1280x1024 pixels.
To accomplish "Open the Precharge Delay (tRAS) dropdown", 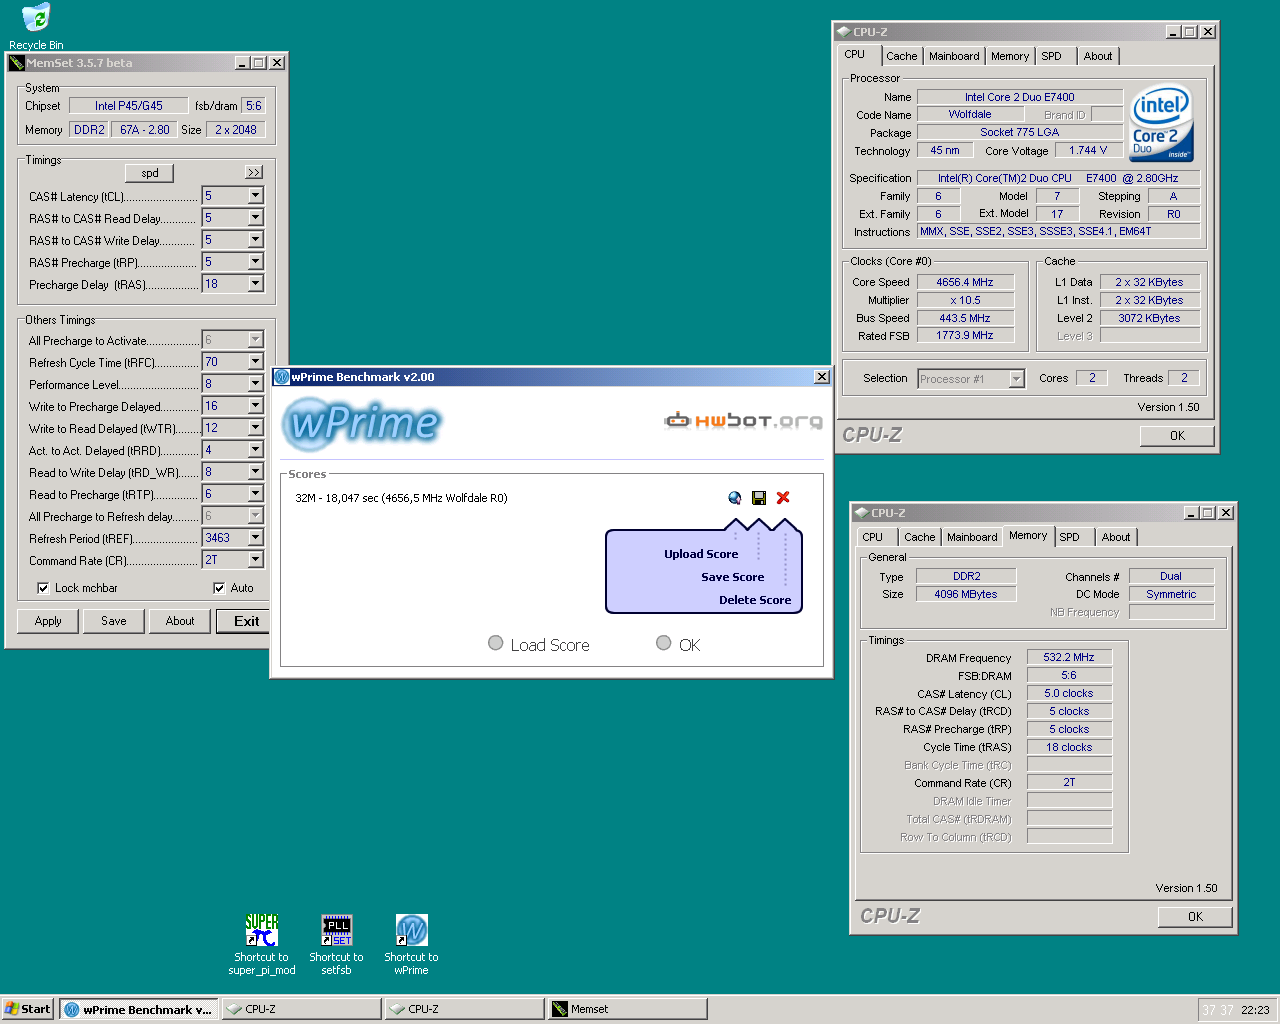I will click(x=256, y=284).
